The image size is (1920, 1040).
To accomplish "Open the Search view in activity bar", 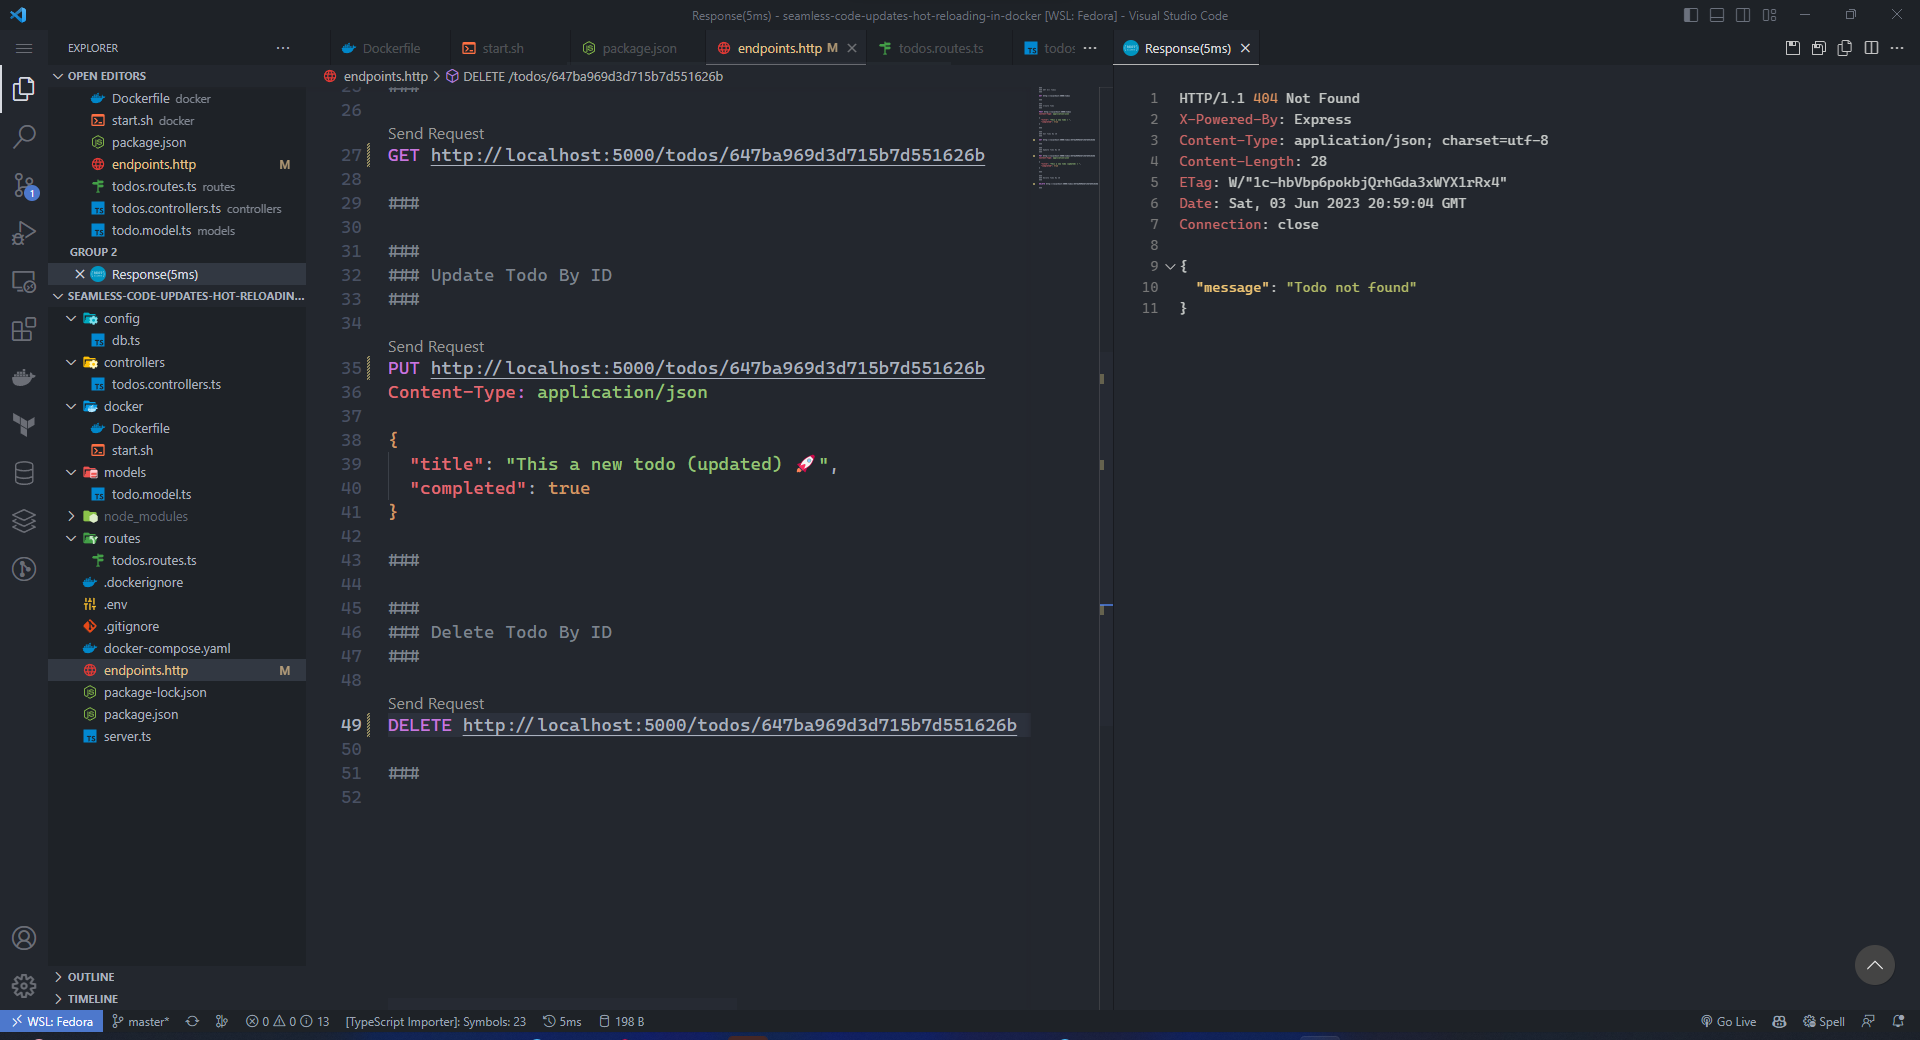I will point(24,137).
